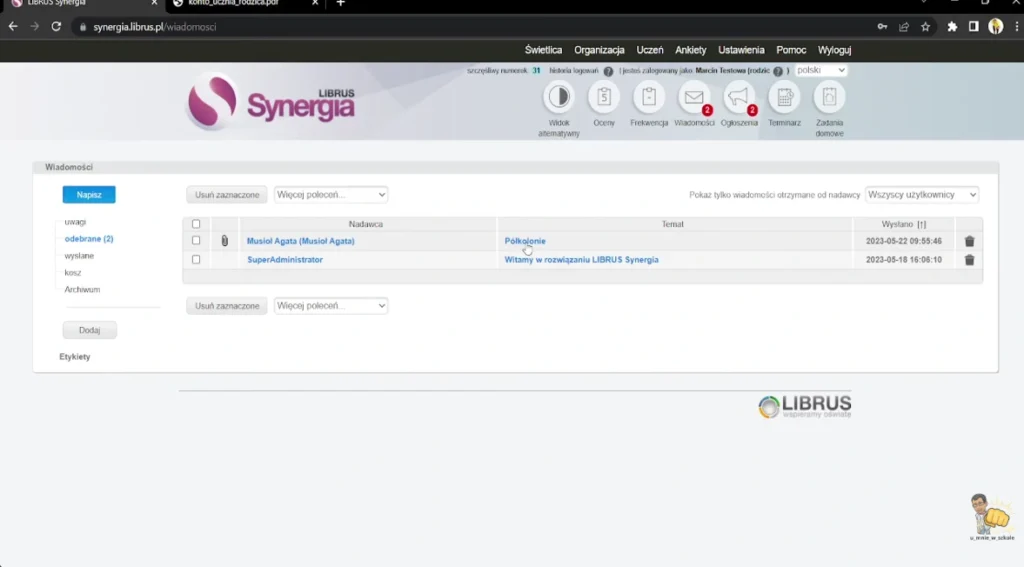The height and width of the screenshot is (567, 1024).
Task: Open the Zadania domowe icon
Action: [x=829, y=97]
